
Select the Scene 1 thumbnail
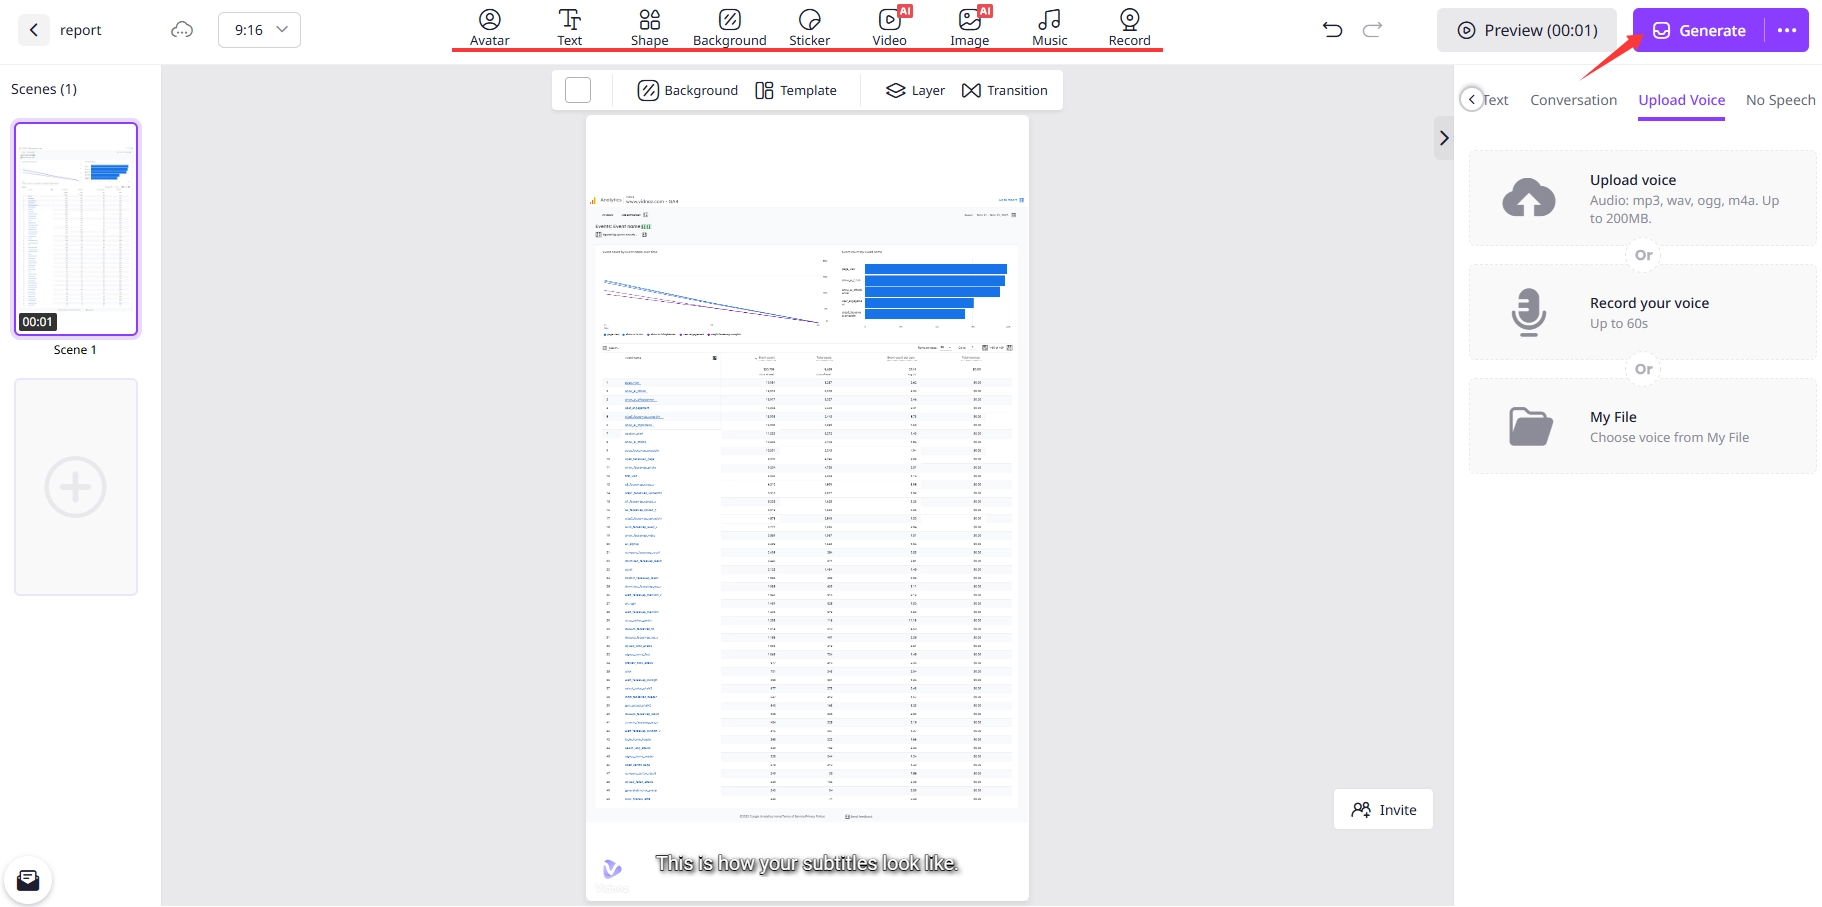[x=76, y=229]
